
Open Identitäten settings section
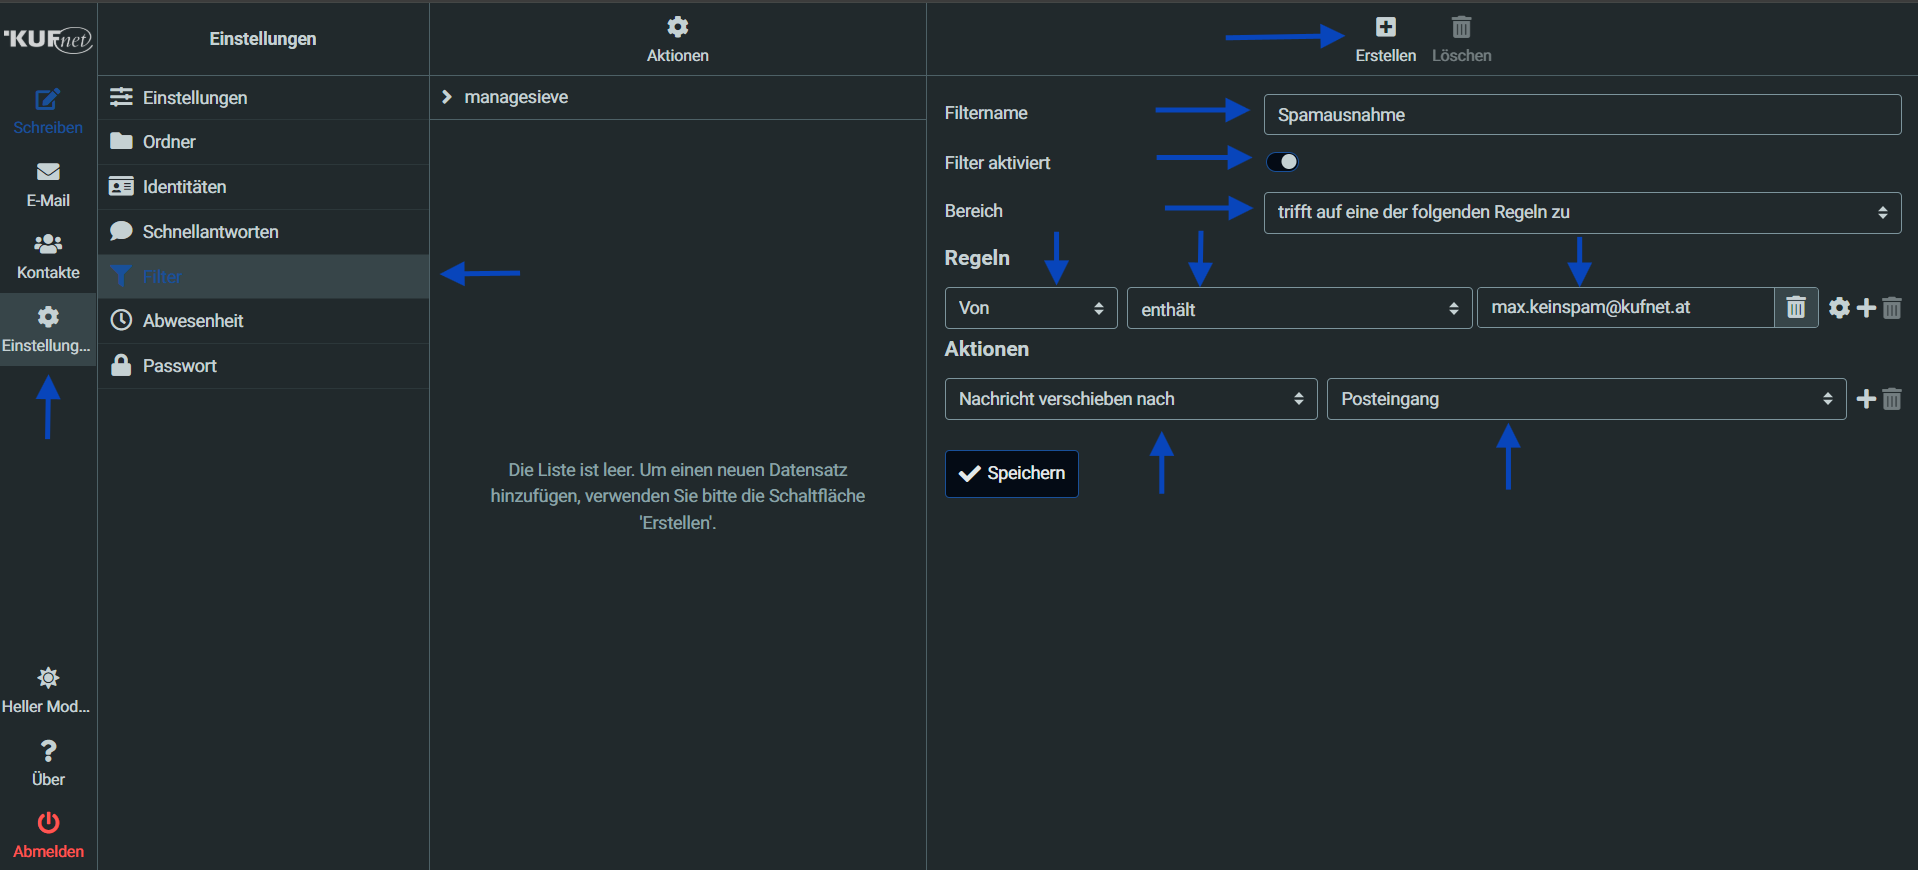[184, 187]
